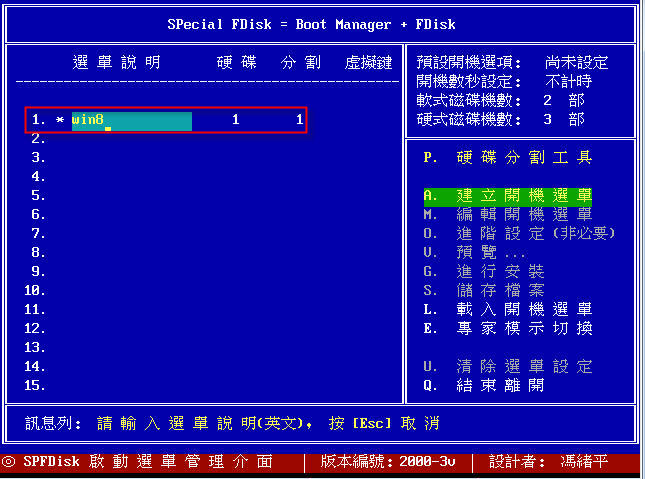The height and width of the screenshot is (479, 645).
Task: Choose the A. 建立開機選單 option
Action: pyautogui.click(x=508, y=195)
